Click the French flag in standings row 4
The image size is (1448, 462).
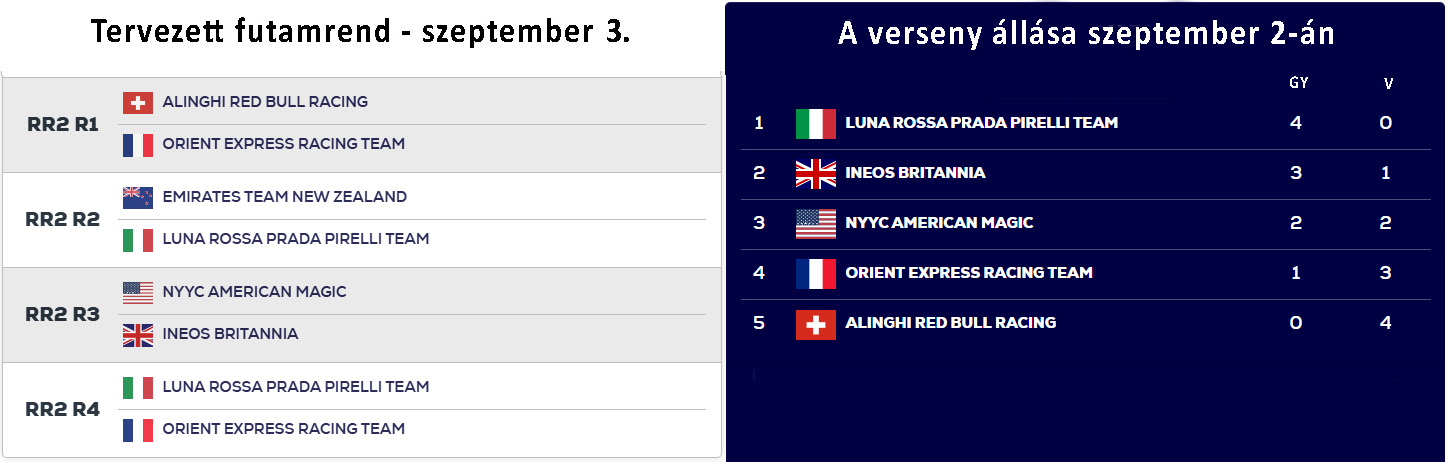(x=816, y=274)
